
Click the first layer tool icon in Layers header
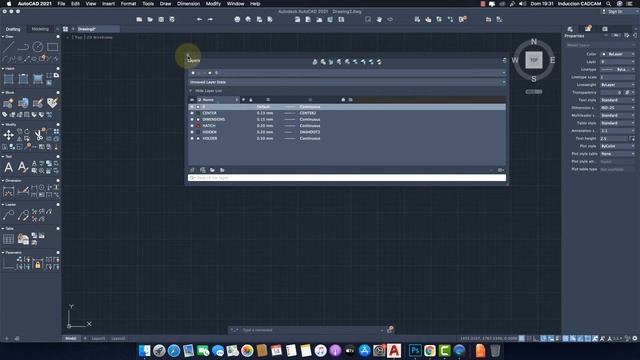click(315, 62)
